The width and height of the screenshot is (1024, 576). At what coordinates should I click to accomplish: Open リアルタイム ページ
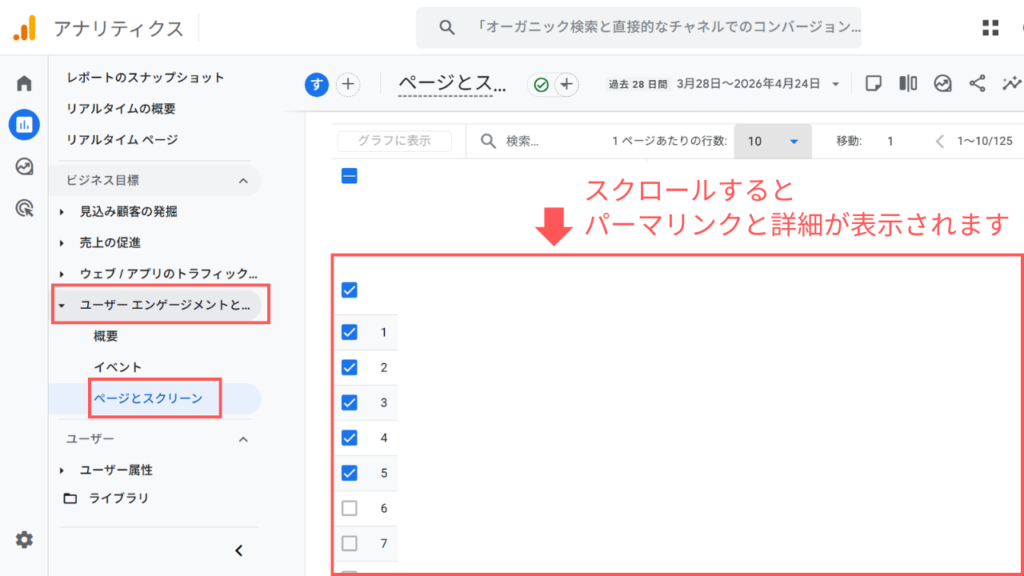click(x=122, y=140)
